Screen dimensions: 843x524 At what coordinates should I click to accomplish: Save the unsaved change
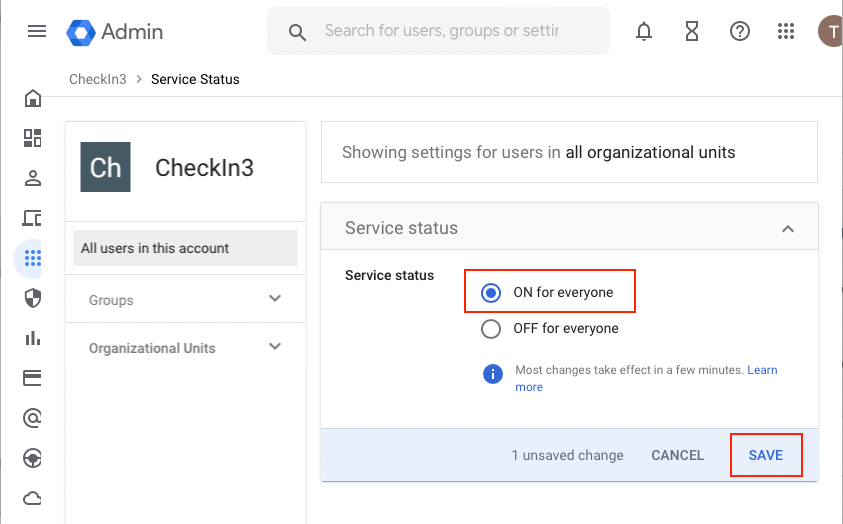[766, 455]
